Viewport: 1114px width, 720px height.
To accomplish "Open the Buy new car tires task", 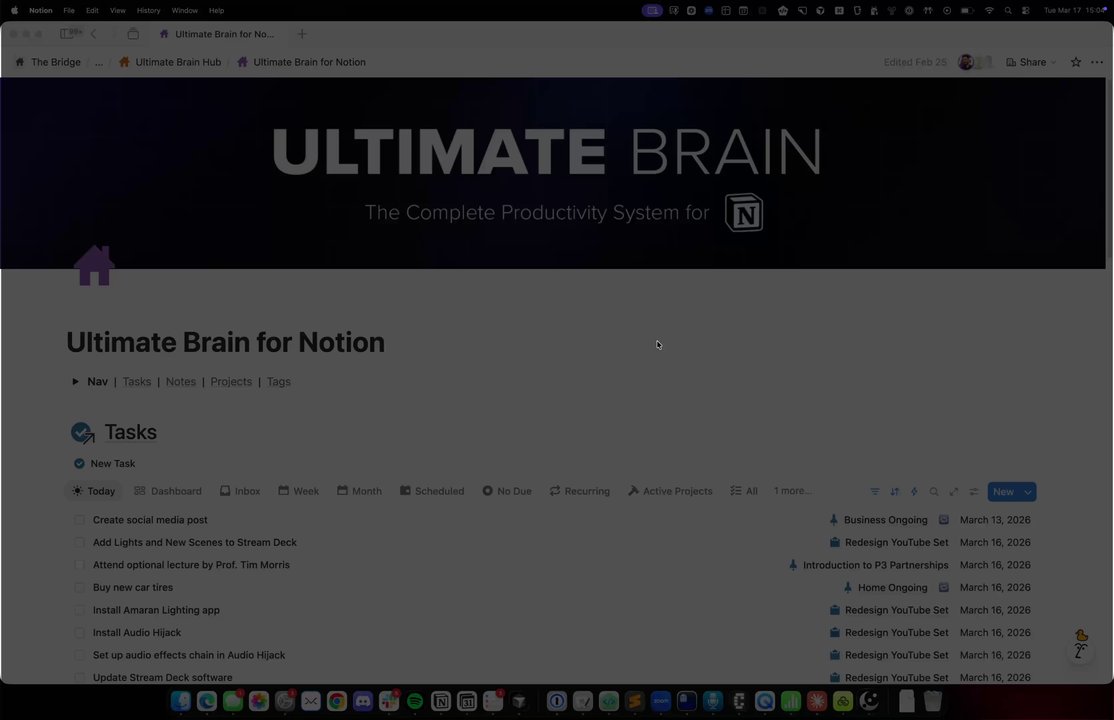I will [x=133, y=587].
